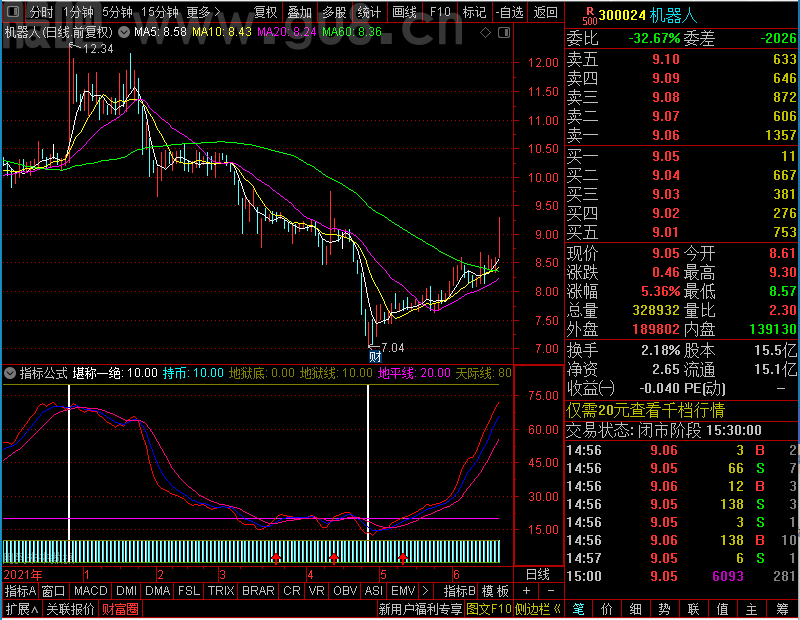Select the DMA indicator tab
This screenshot has width=800, height=620.
click(x=158, y=591)
